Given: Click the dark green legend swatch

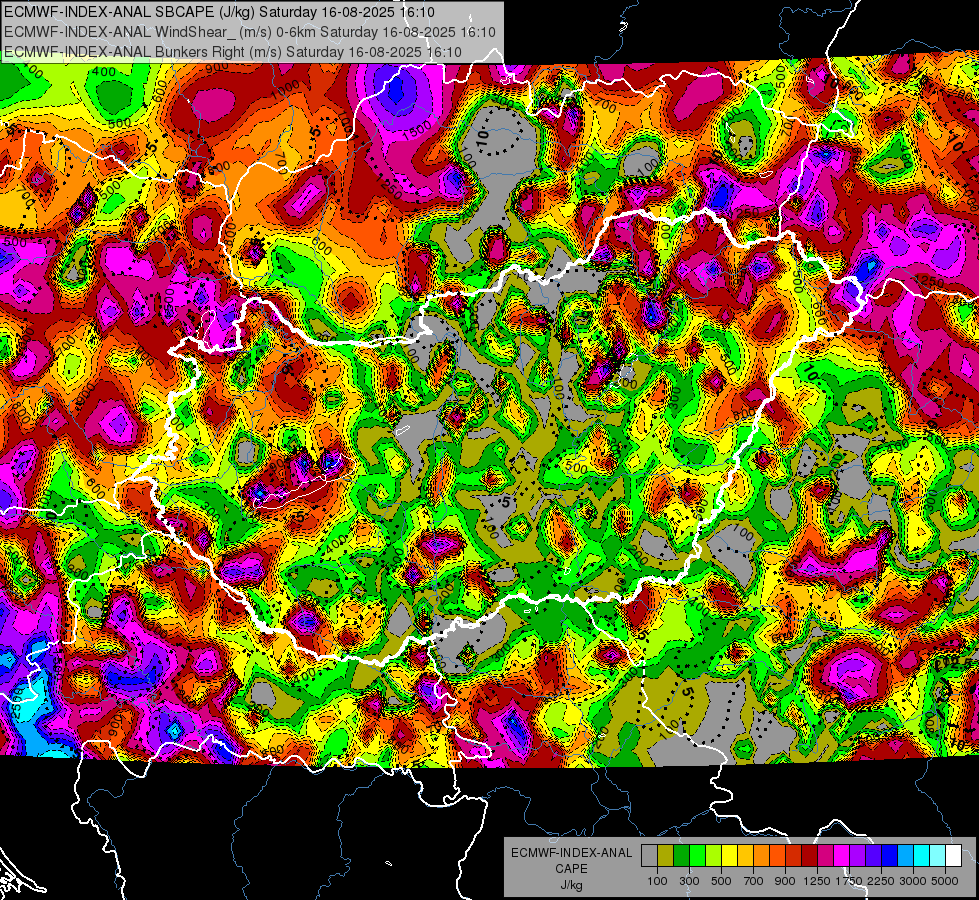Looking at the screenshot, I should coord(681,856).
